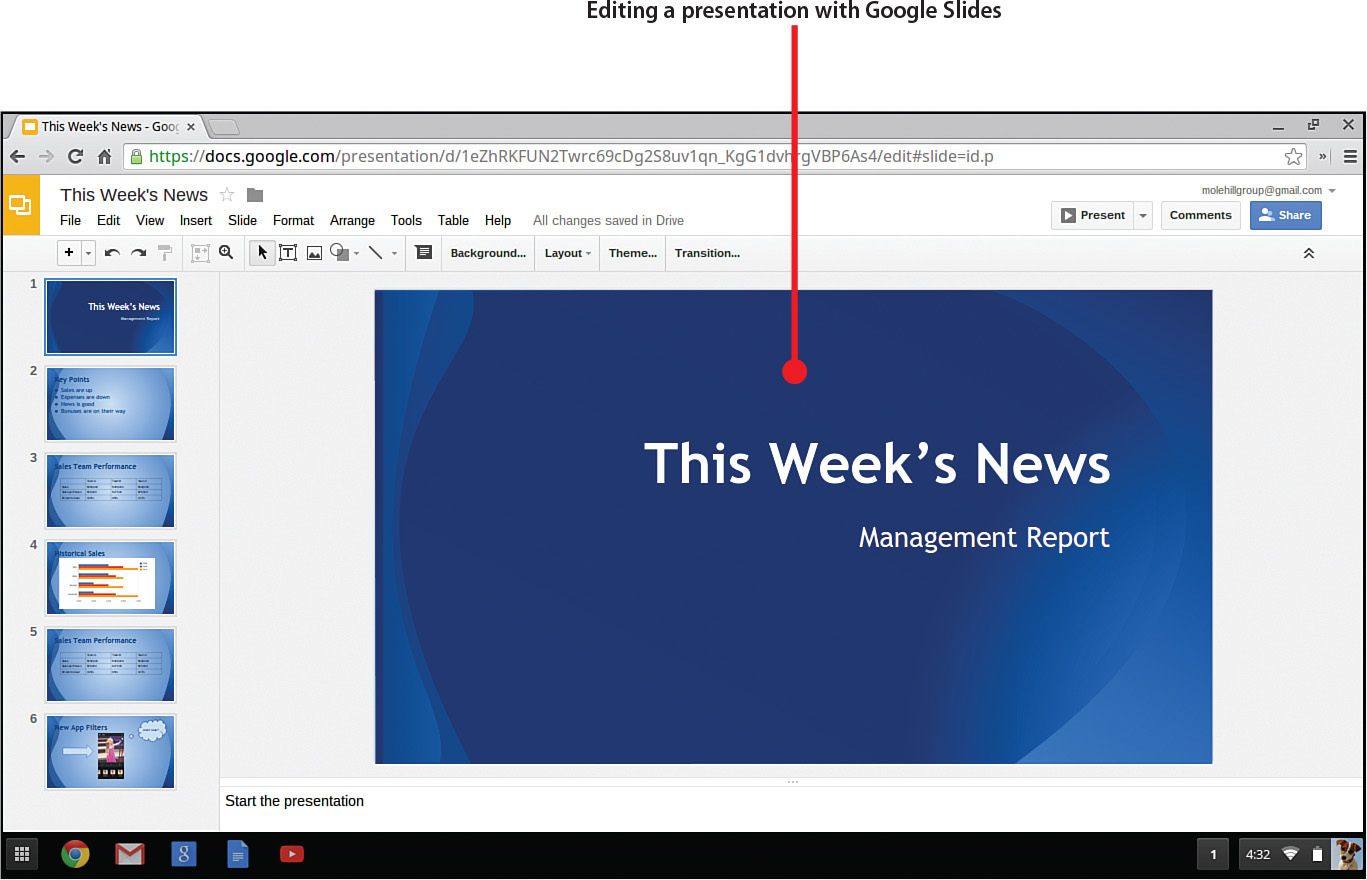Select the shape tool
Screen dimensions: 1367x880
pos(339,253)
